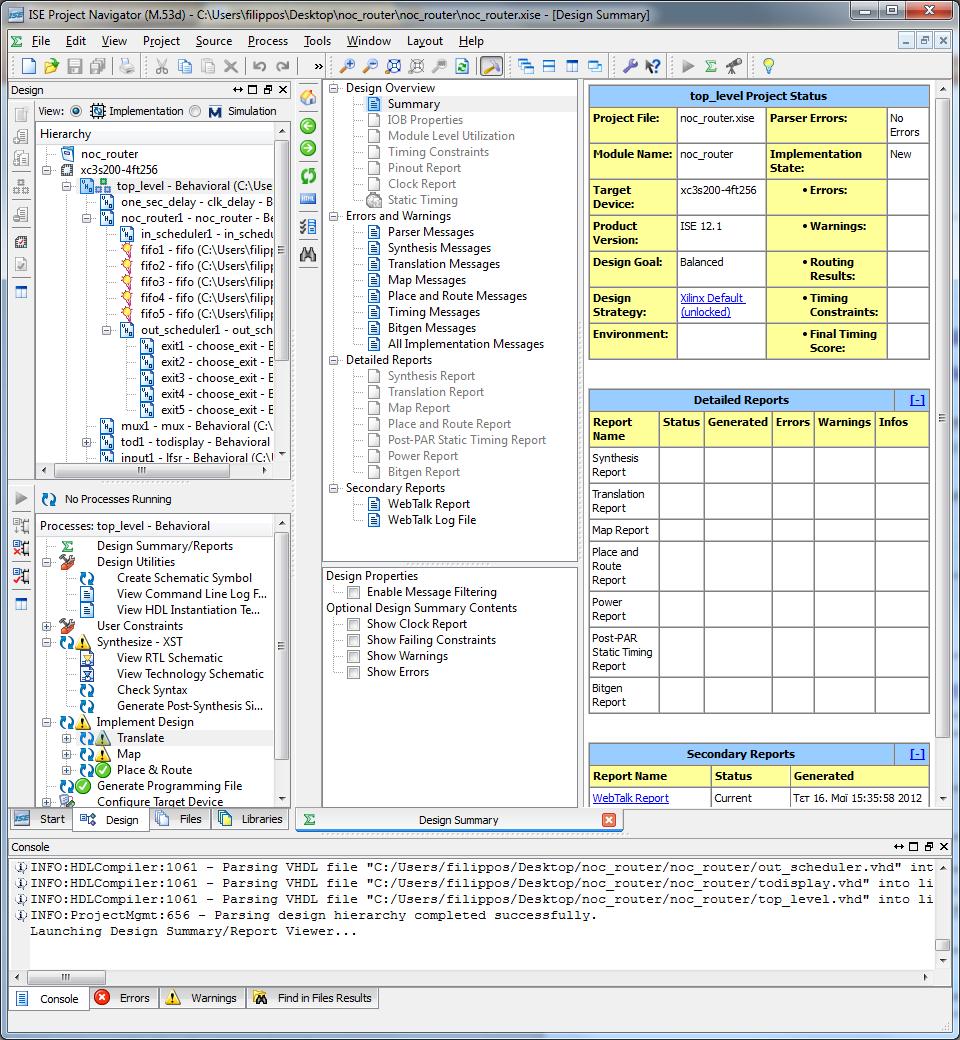Collapse the out_scheduler1 hierarchy node
The height and width of the screenshot is (1040, 960).
[x=107, y=330]
